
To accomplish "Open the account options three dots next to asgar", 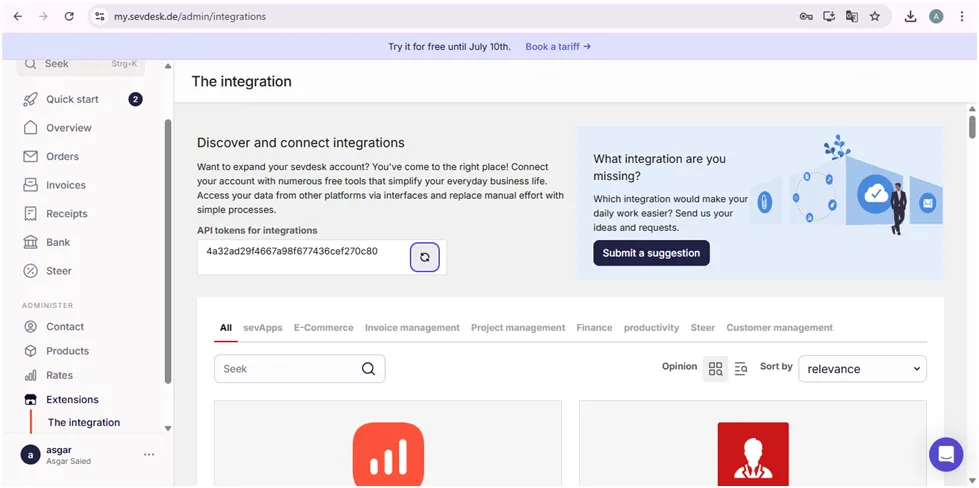I will pos(149,454).
